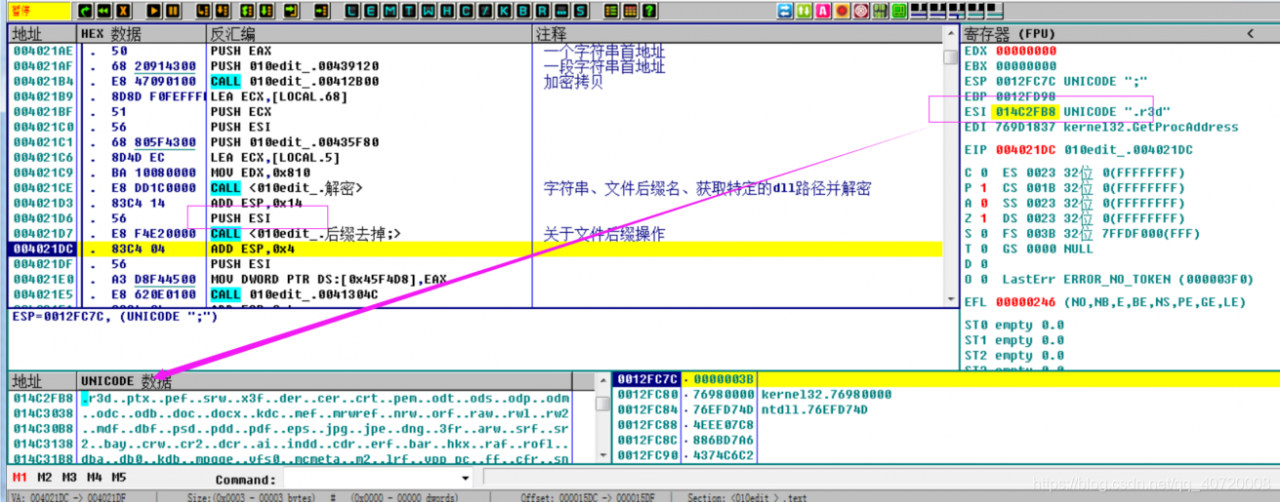Click the Execute till return icon
Viewport: 1280px width, 502px height.
pos(290,10)
